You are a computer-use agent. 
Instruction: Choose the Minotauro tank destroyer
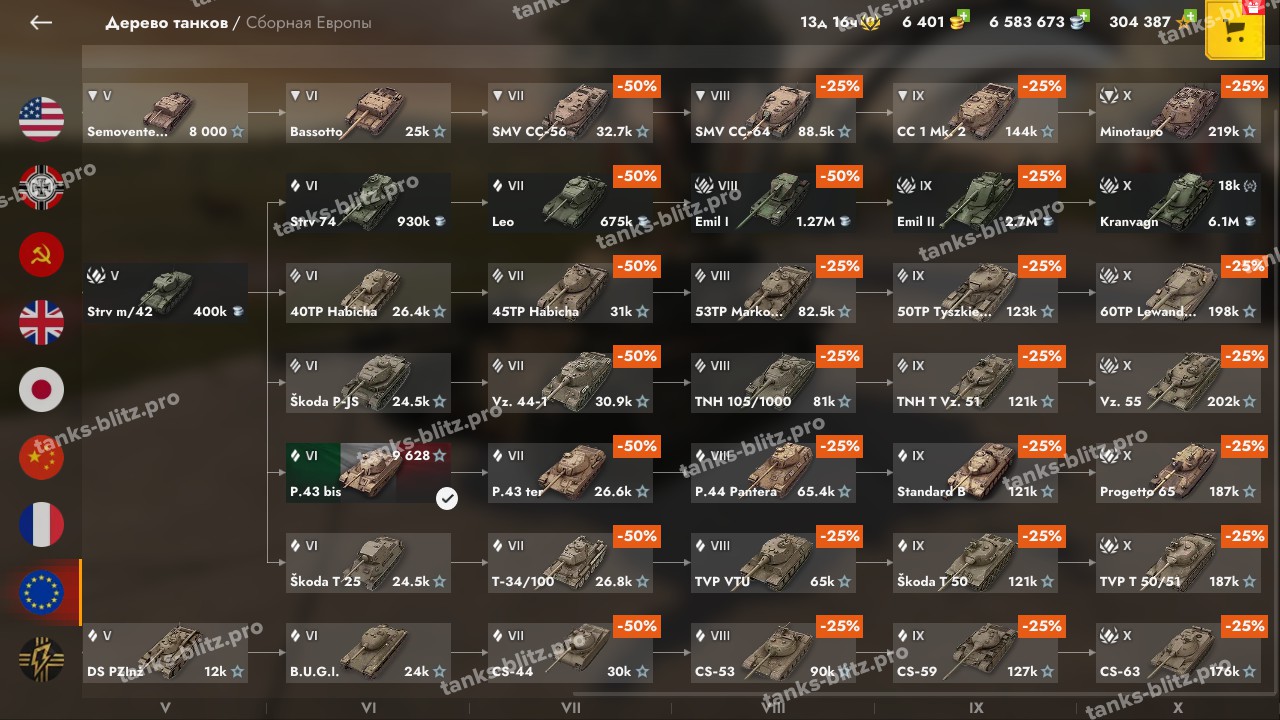tap(1177, 113)
